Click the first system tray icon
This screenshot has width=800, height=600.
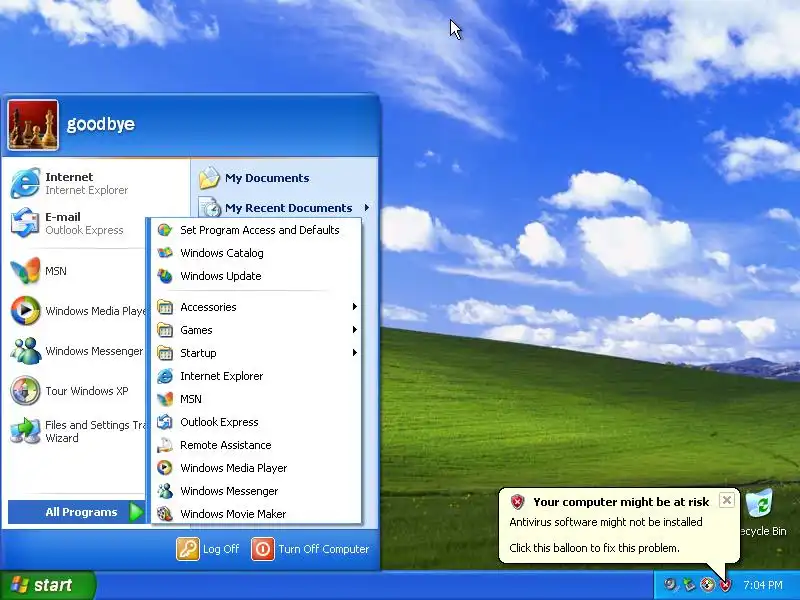[670, 585]
